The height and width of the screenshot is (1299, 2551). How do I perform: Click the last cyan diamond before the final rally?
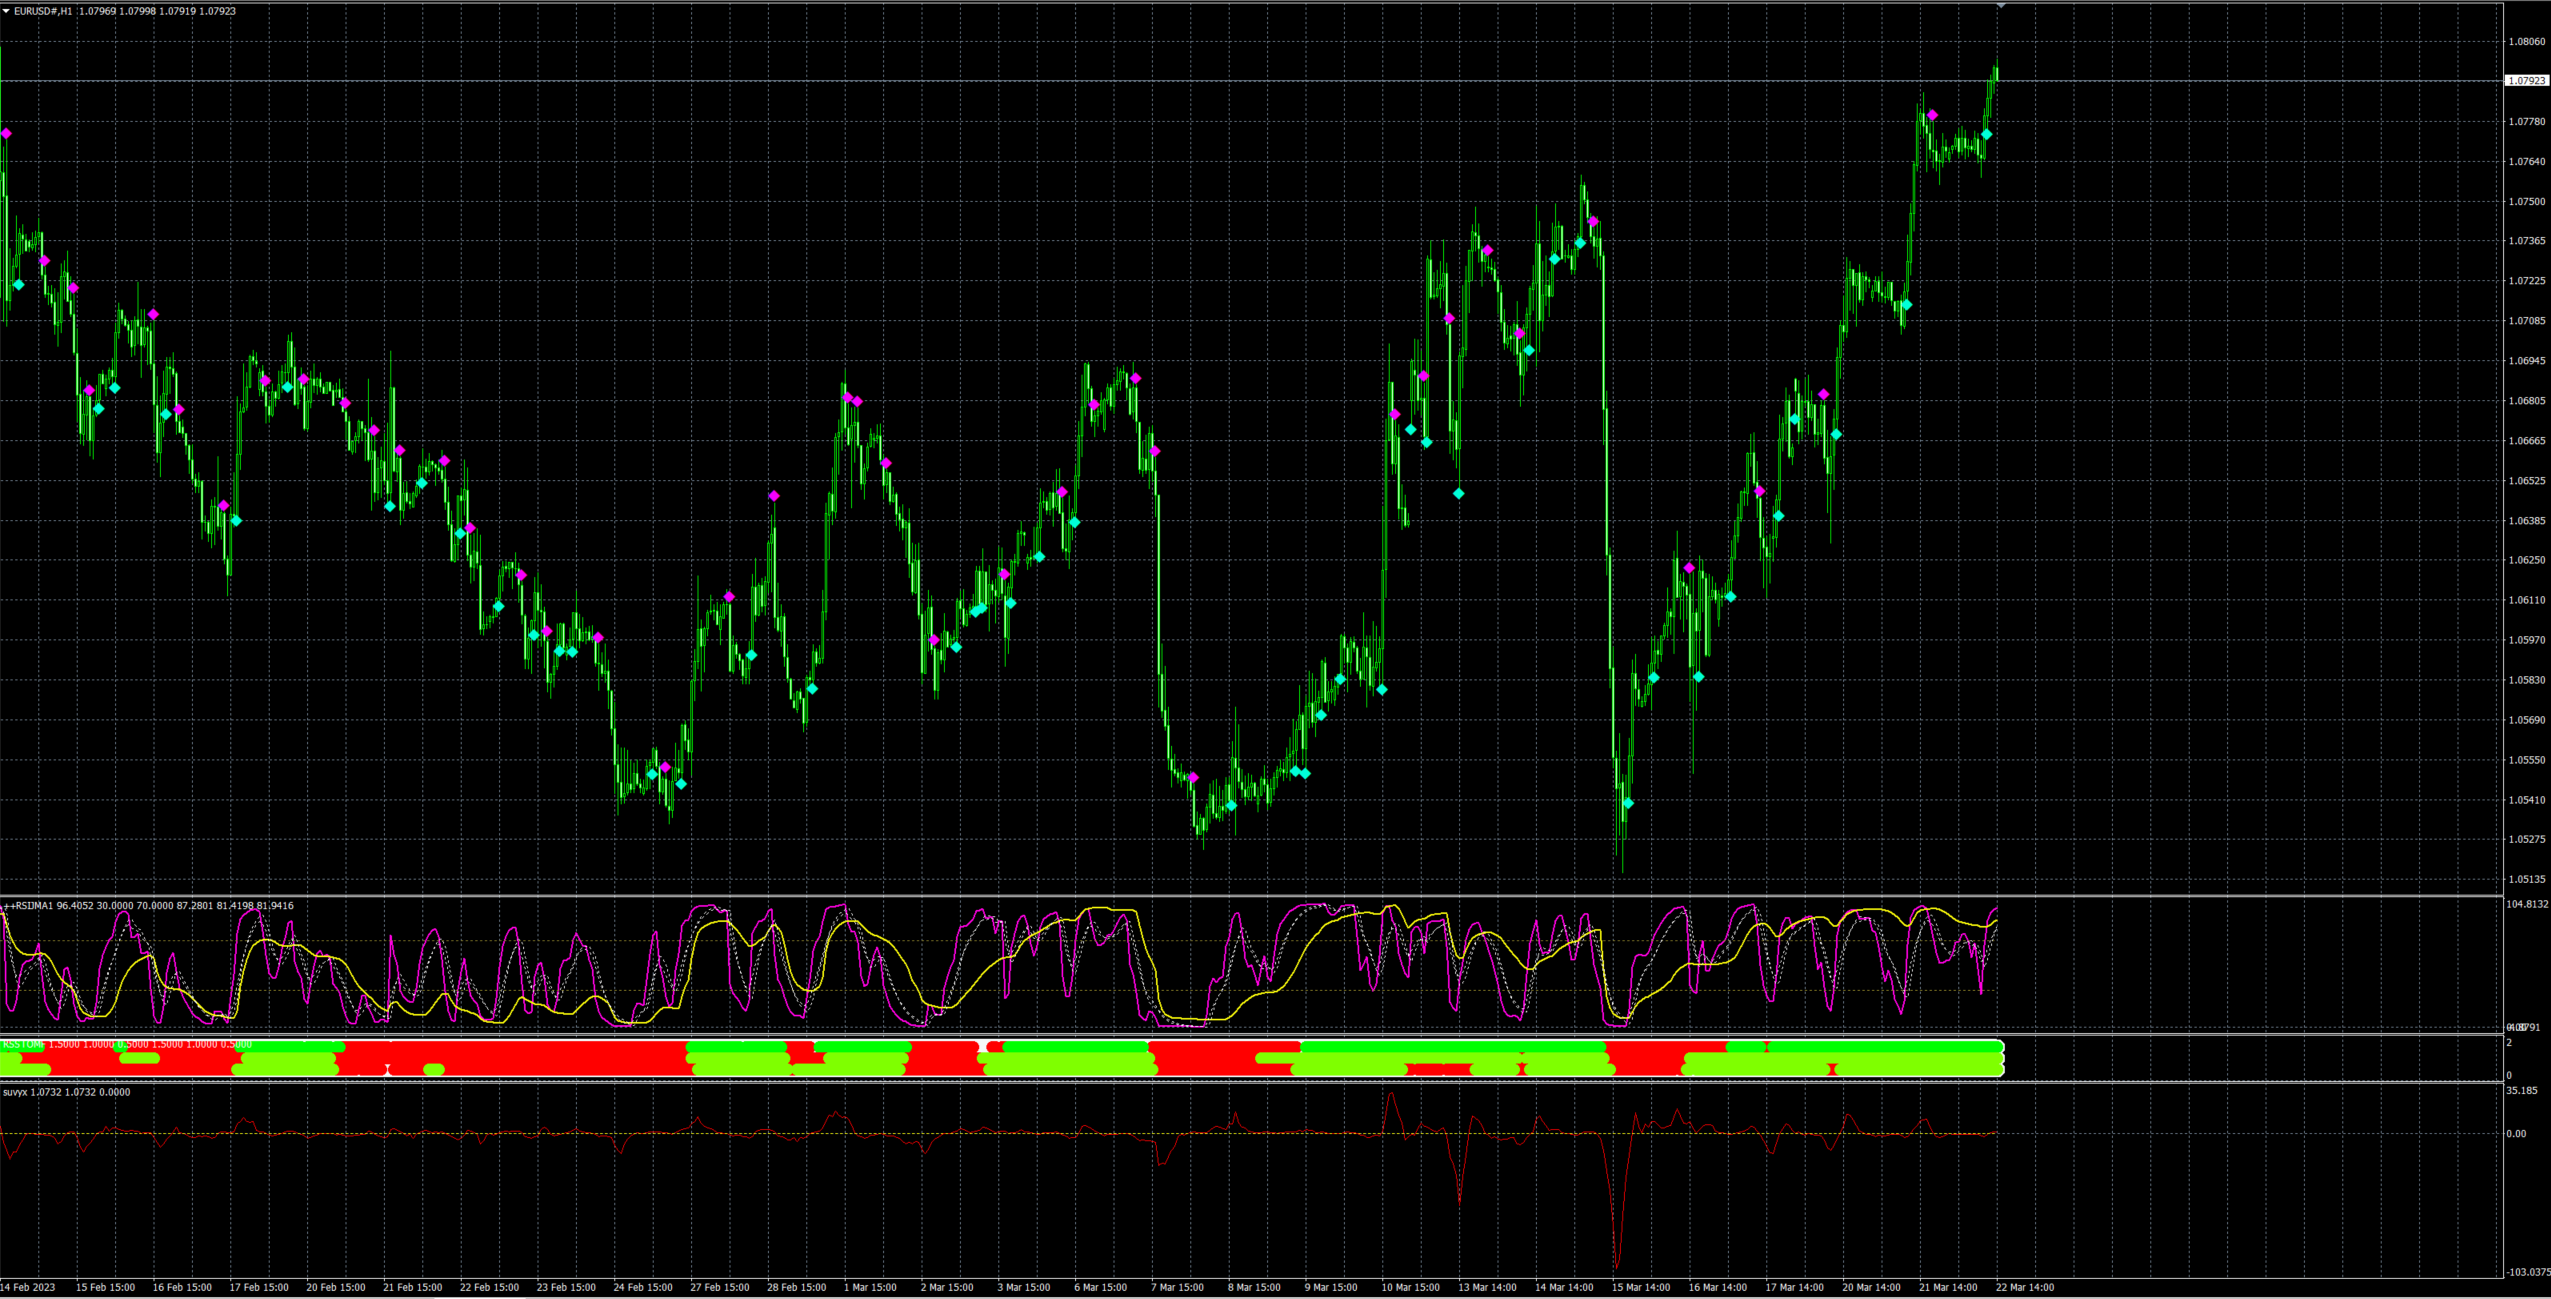(1986, 134)
